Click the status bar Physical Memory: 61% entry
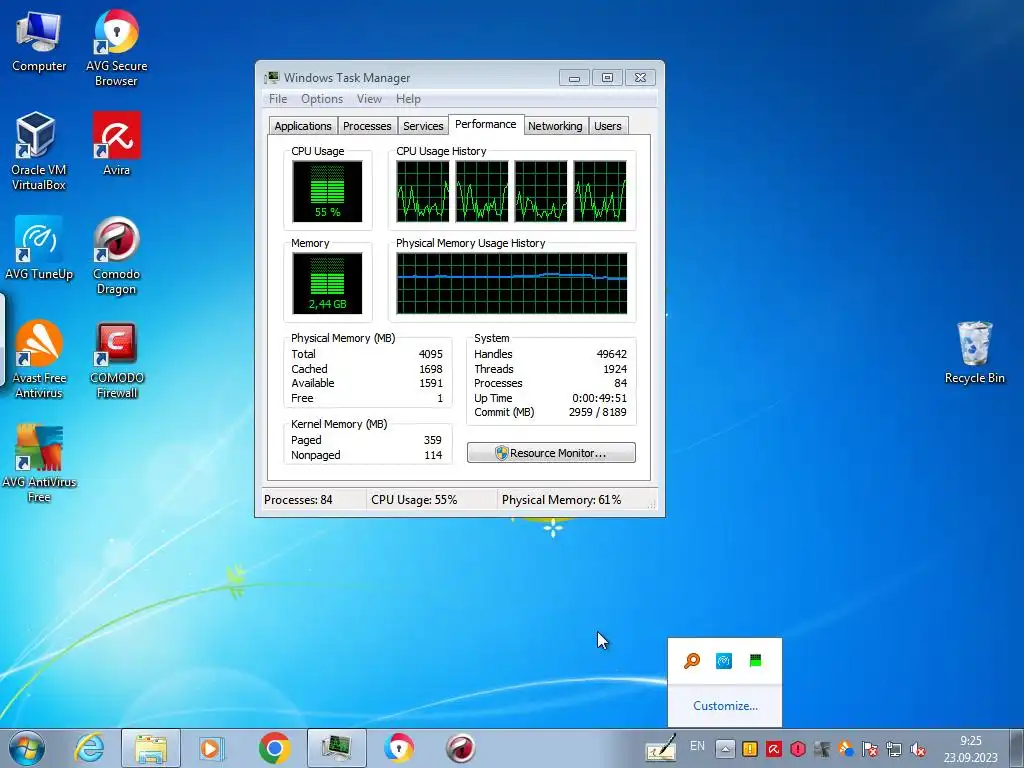 click(562, 500)
